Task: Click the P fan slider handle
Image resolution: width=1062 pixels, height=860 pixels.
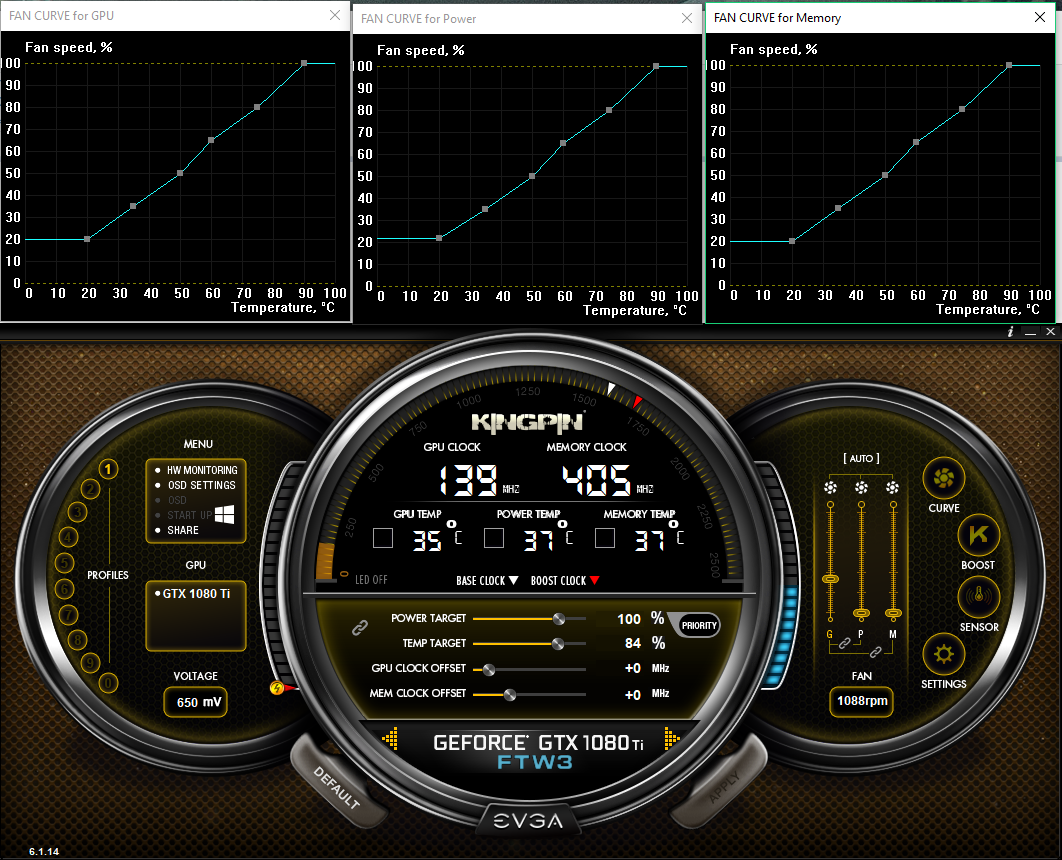Action: coord(862,614)
